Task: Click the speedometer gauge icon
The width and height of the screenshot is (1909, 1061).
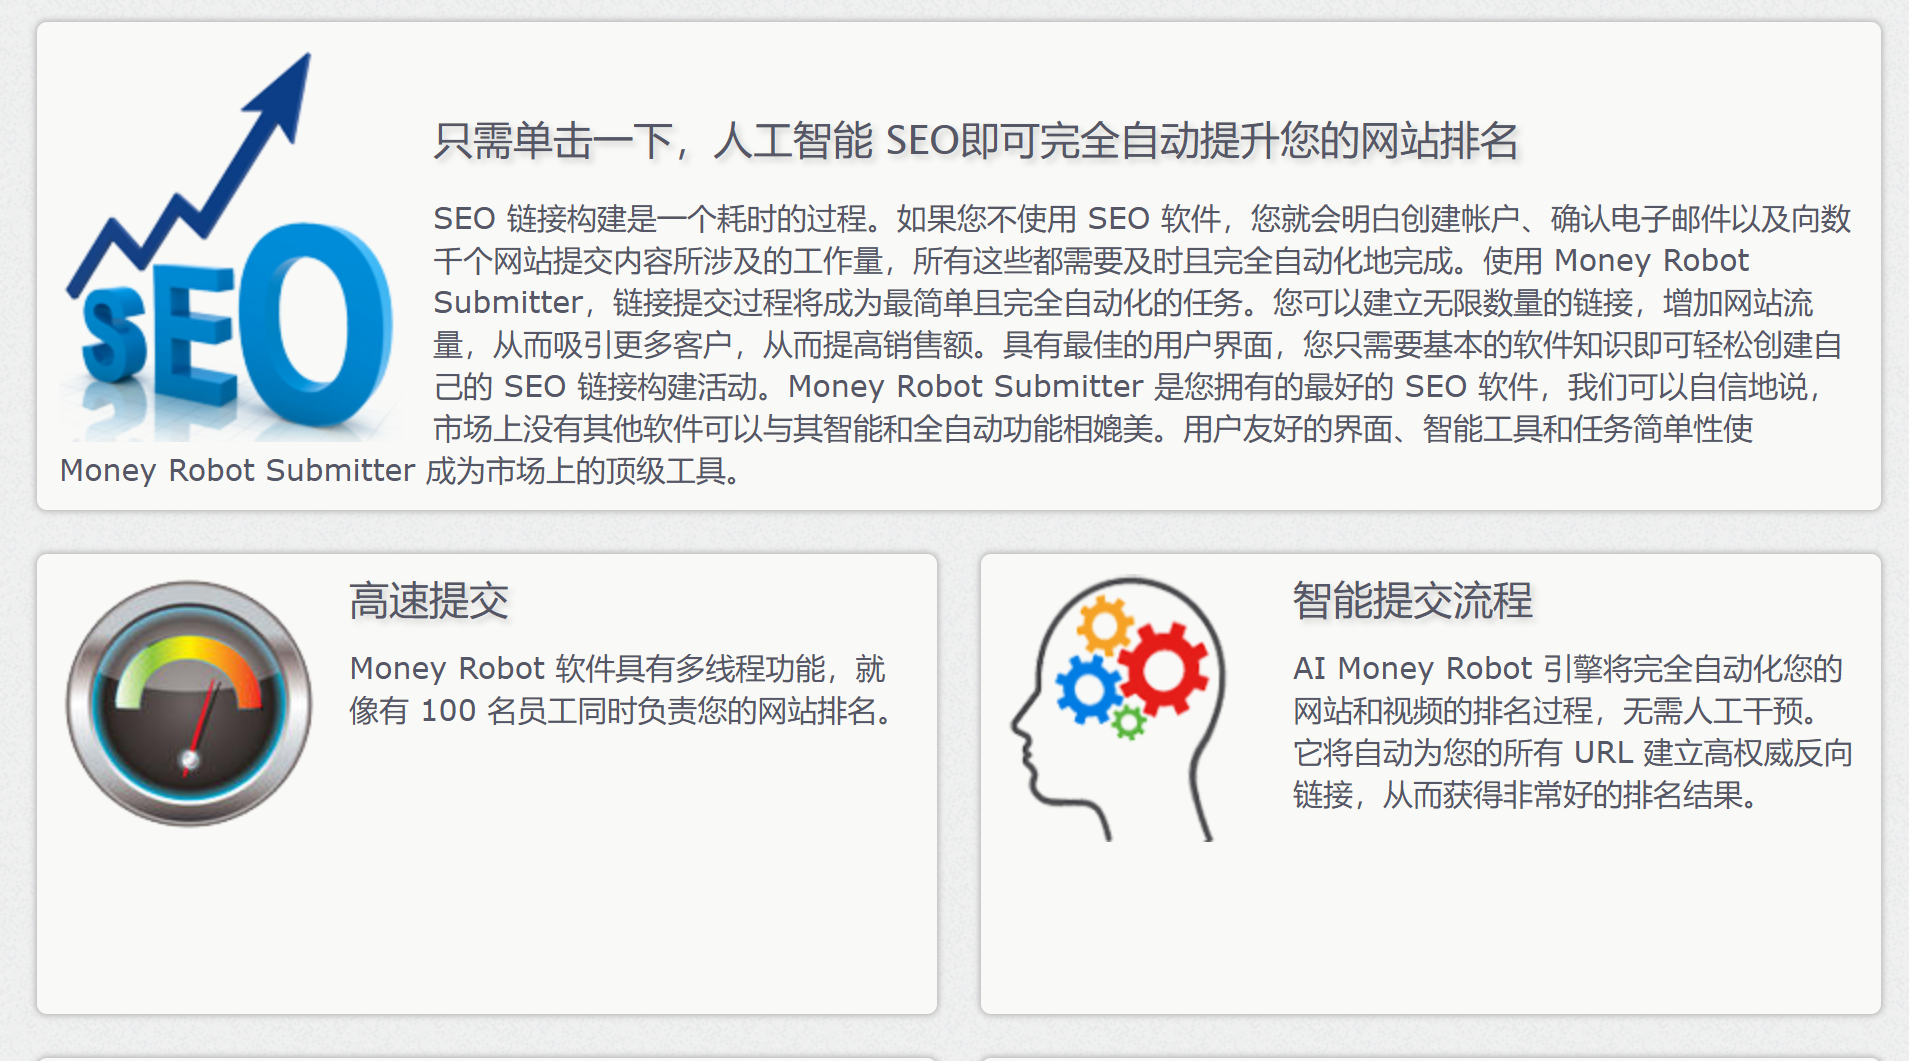Action: click(x=190, y=700)
